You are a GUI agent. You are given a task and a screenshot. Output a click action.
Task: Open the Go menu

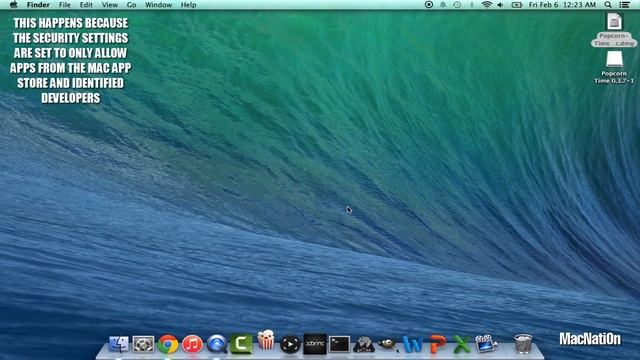point(131,5)
